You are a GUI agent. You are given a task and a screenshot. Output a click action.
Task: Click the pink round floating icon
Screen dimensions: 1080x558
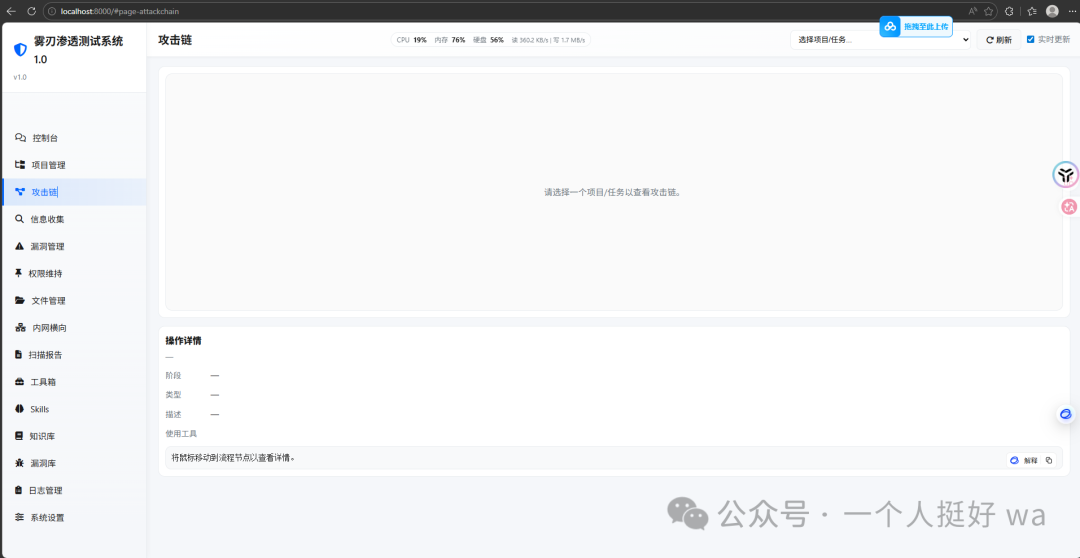(1069, 206)
